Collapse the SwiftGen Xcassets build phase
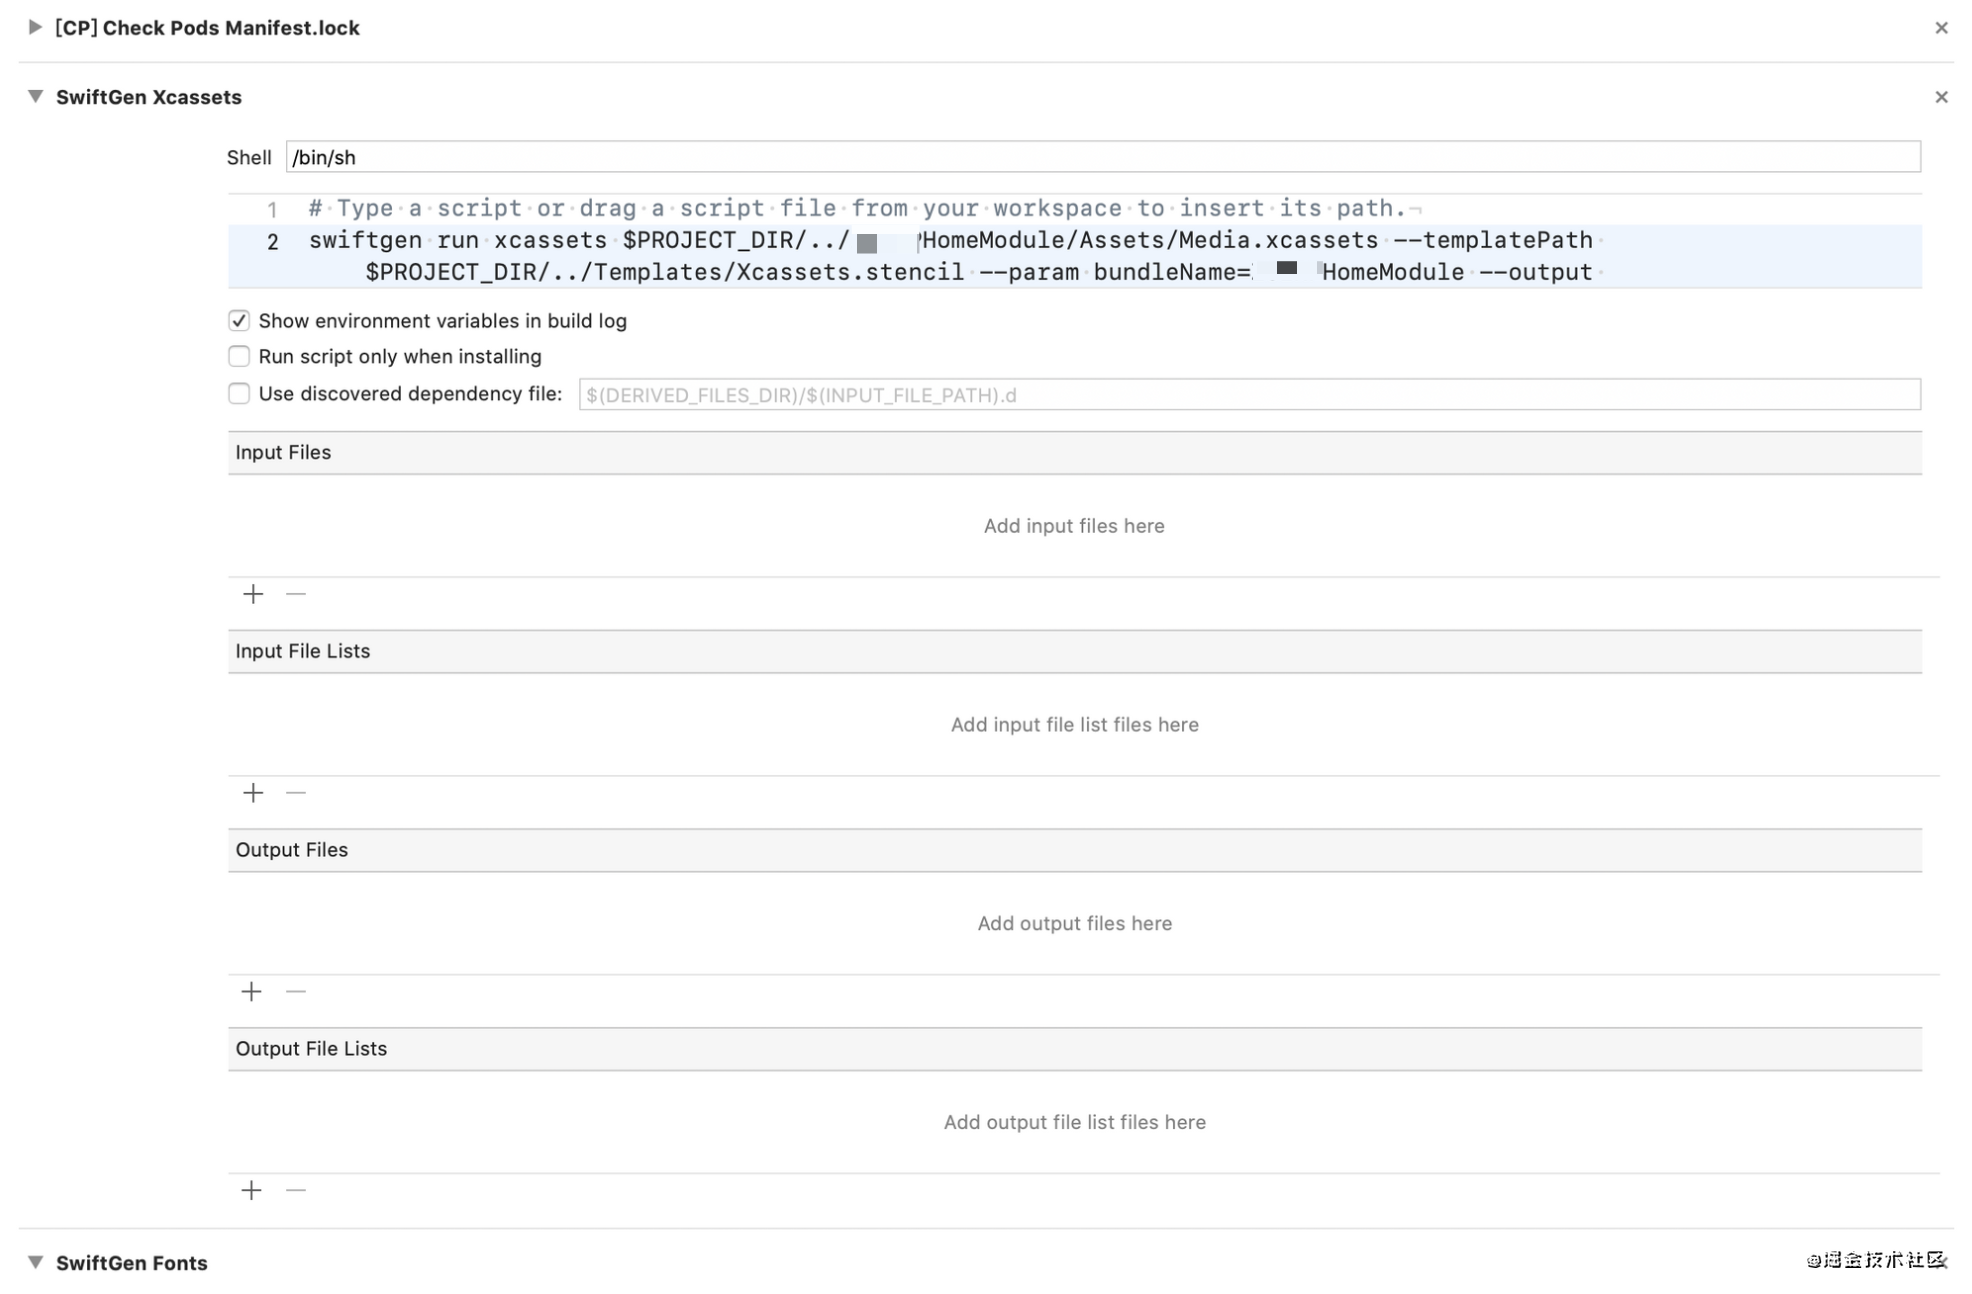 point(36,97)
